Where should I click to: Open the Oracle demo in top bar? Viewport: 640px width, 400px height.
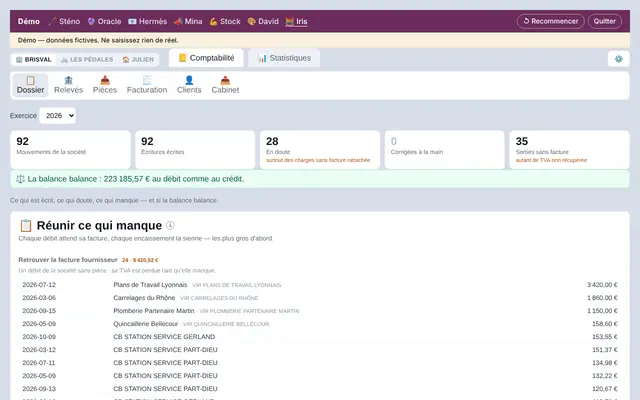pyautogui.click(x=104, y=21)
